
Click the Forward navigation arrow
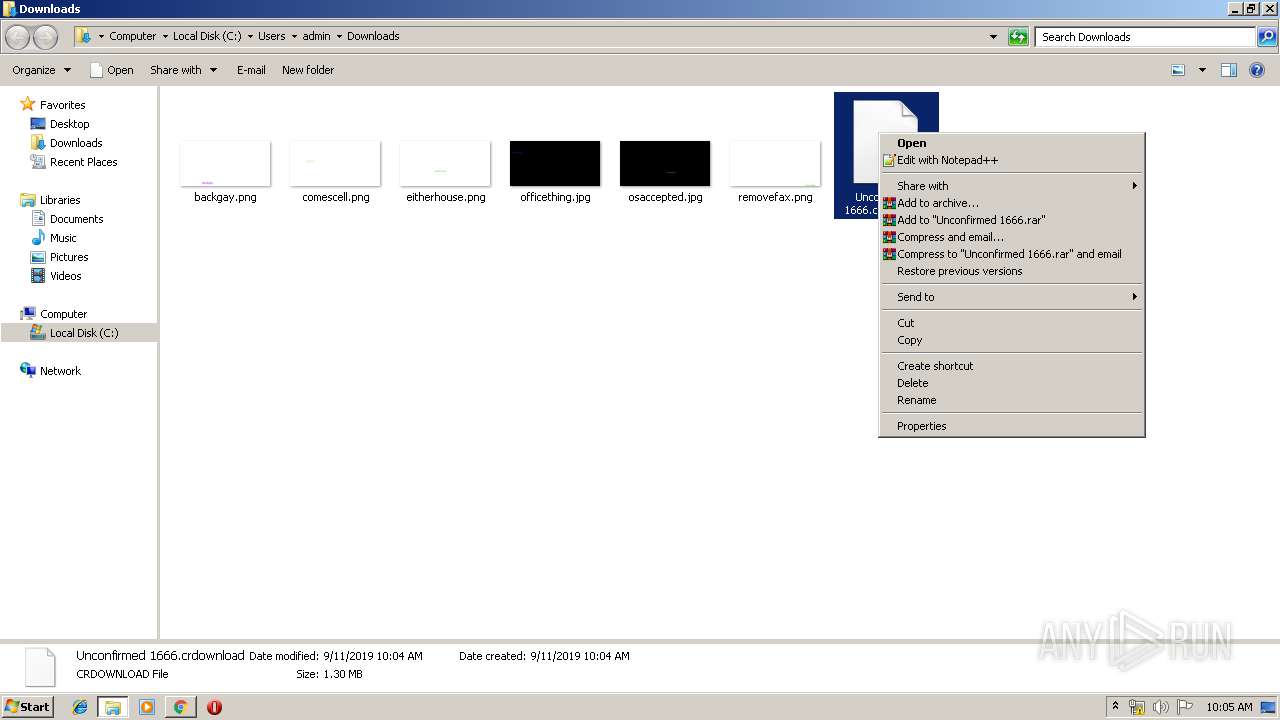coord(45,37)
